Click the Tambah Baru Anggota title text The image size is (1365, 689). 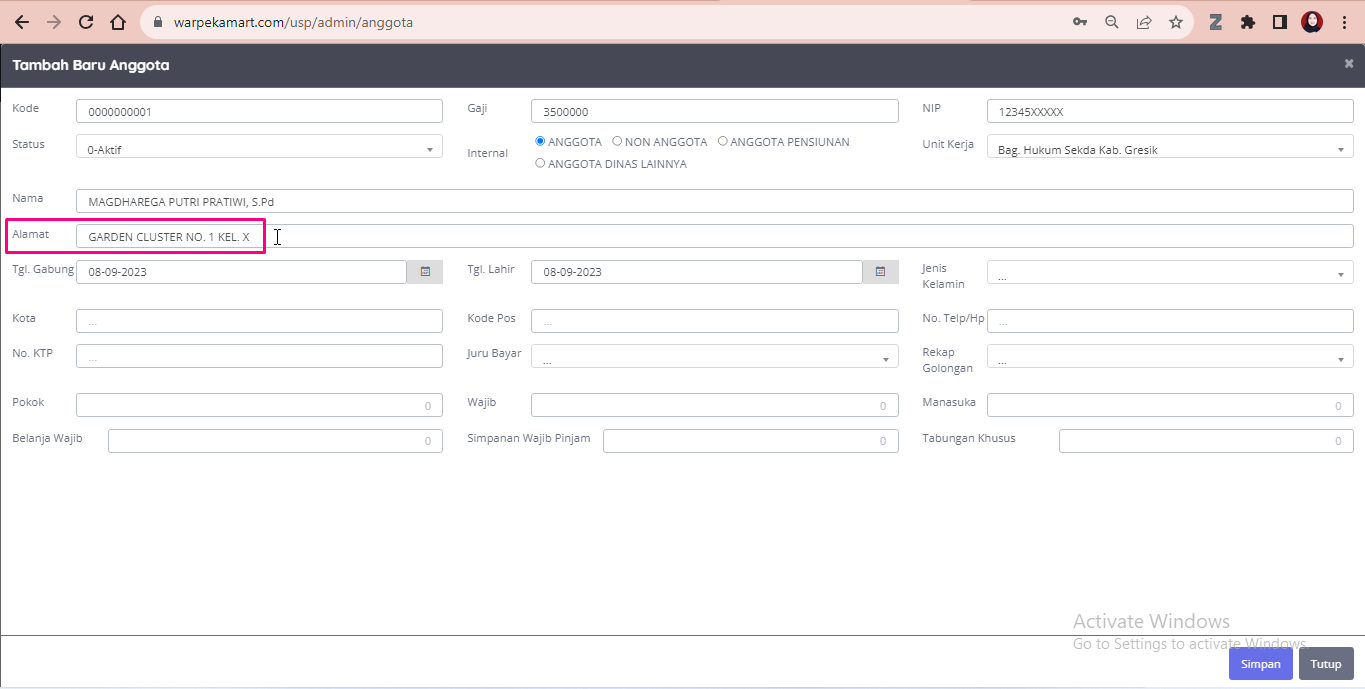click(x=91, y=65)
